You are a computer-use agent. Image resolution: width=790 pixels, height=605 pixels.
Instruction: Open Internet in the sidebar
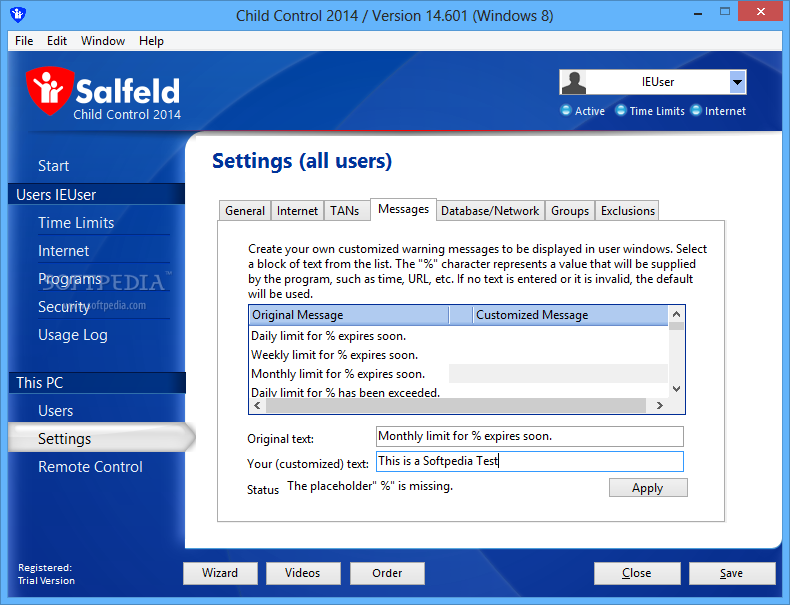tap(63, 251)
